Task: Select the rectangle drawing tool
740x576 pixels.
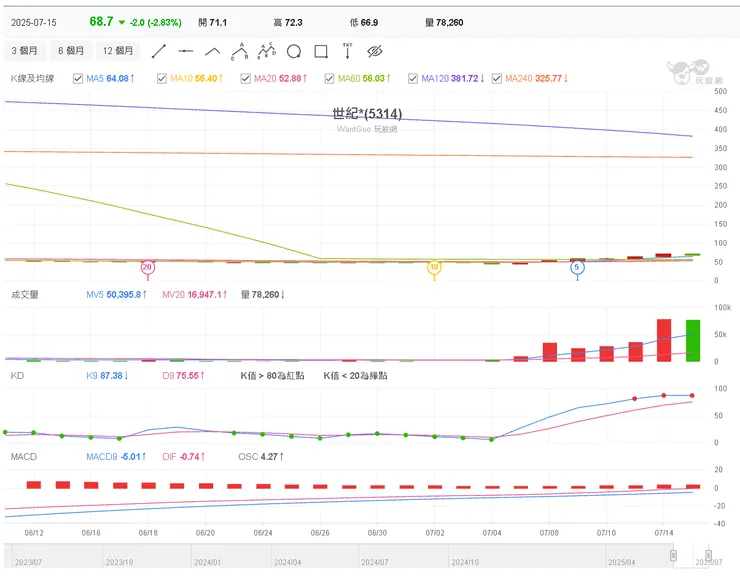Action: tap(321, 51)
